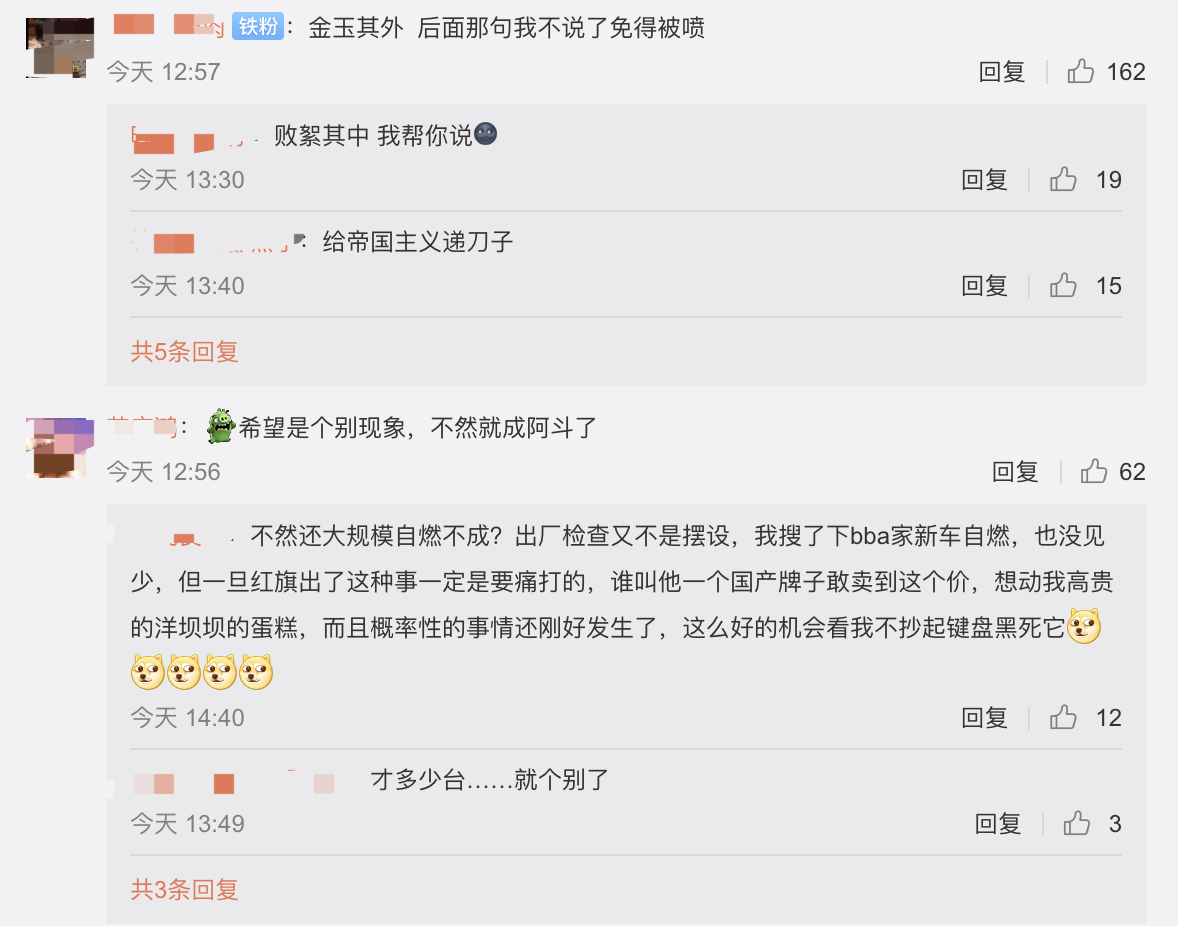Screen dimensions: 1178x926
Task: Reply to the 12:57 comment
Action: tap(1002, 71)
